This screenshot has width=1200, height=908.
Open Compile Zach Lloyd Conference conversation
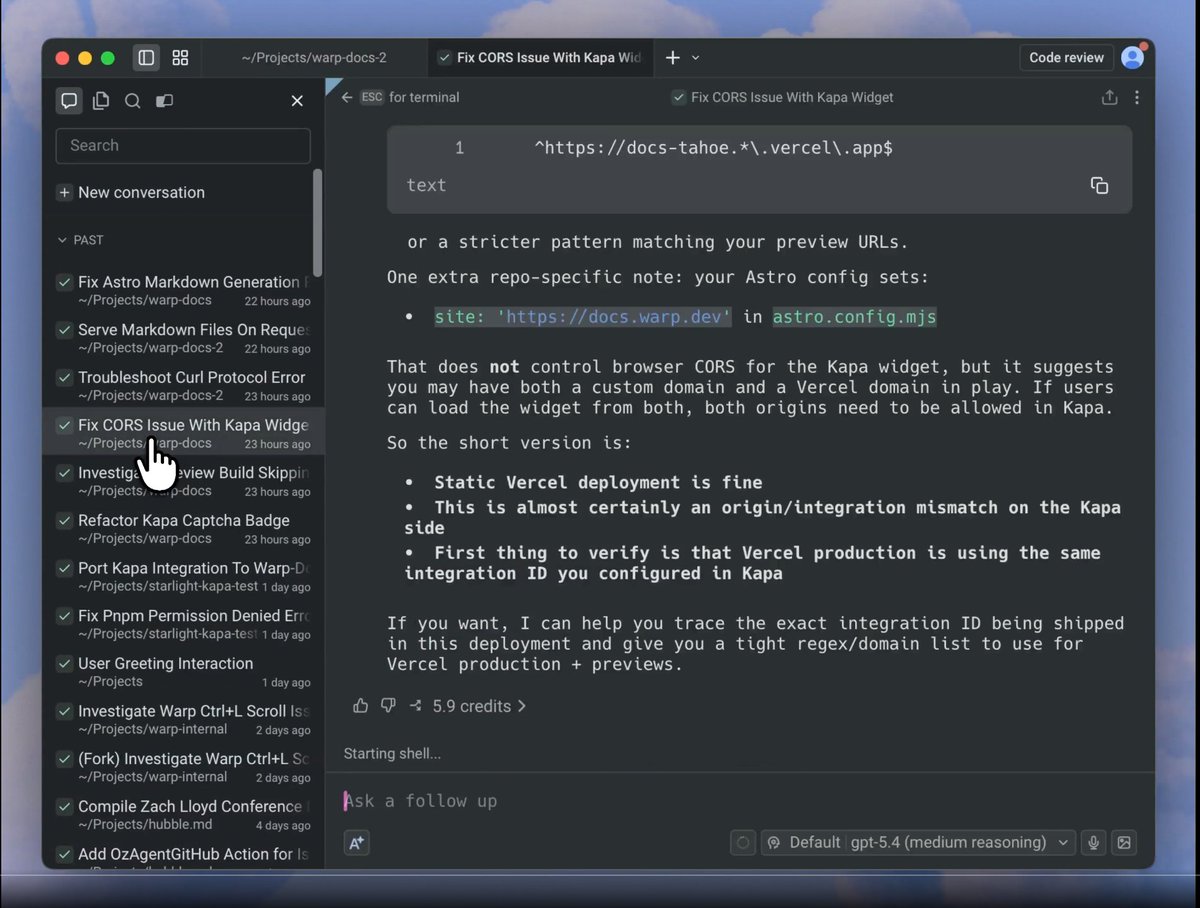coord(184,815)
